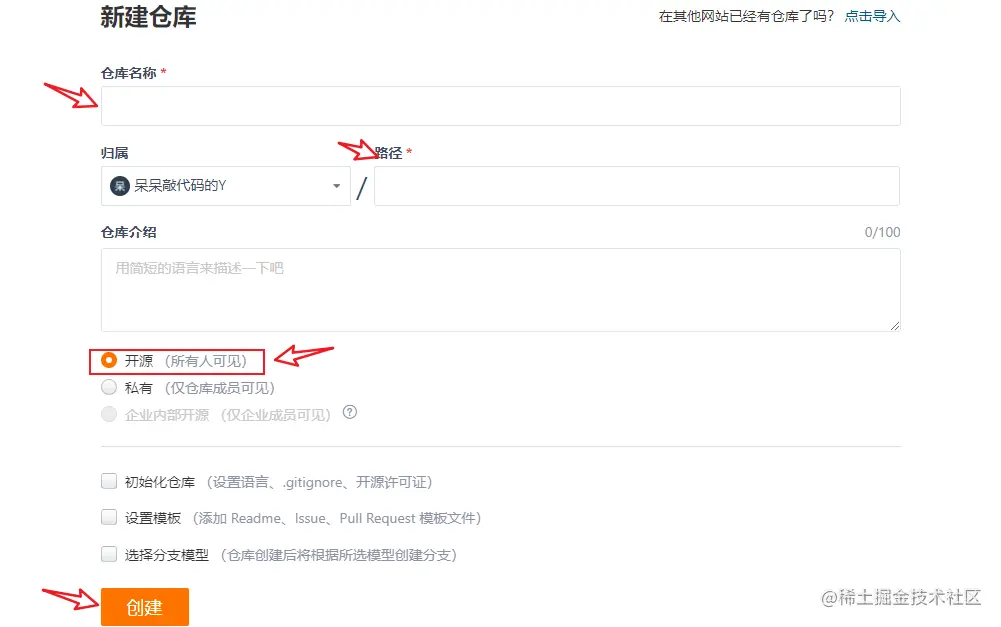This screenshot has width=1001, height=627.
Task: Open the 归属 owner dropdown
Action: point(225,186)
